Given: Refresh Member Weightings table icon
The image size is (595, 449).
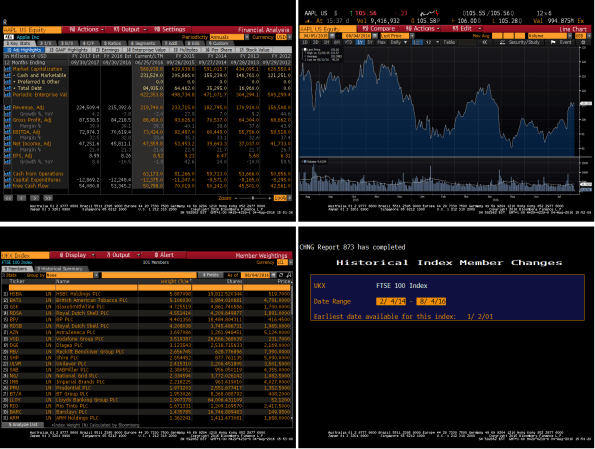Looking at the screenshot, I should click(x=281, y=275).
